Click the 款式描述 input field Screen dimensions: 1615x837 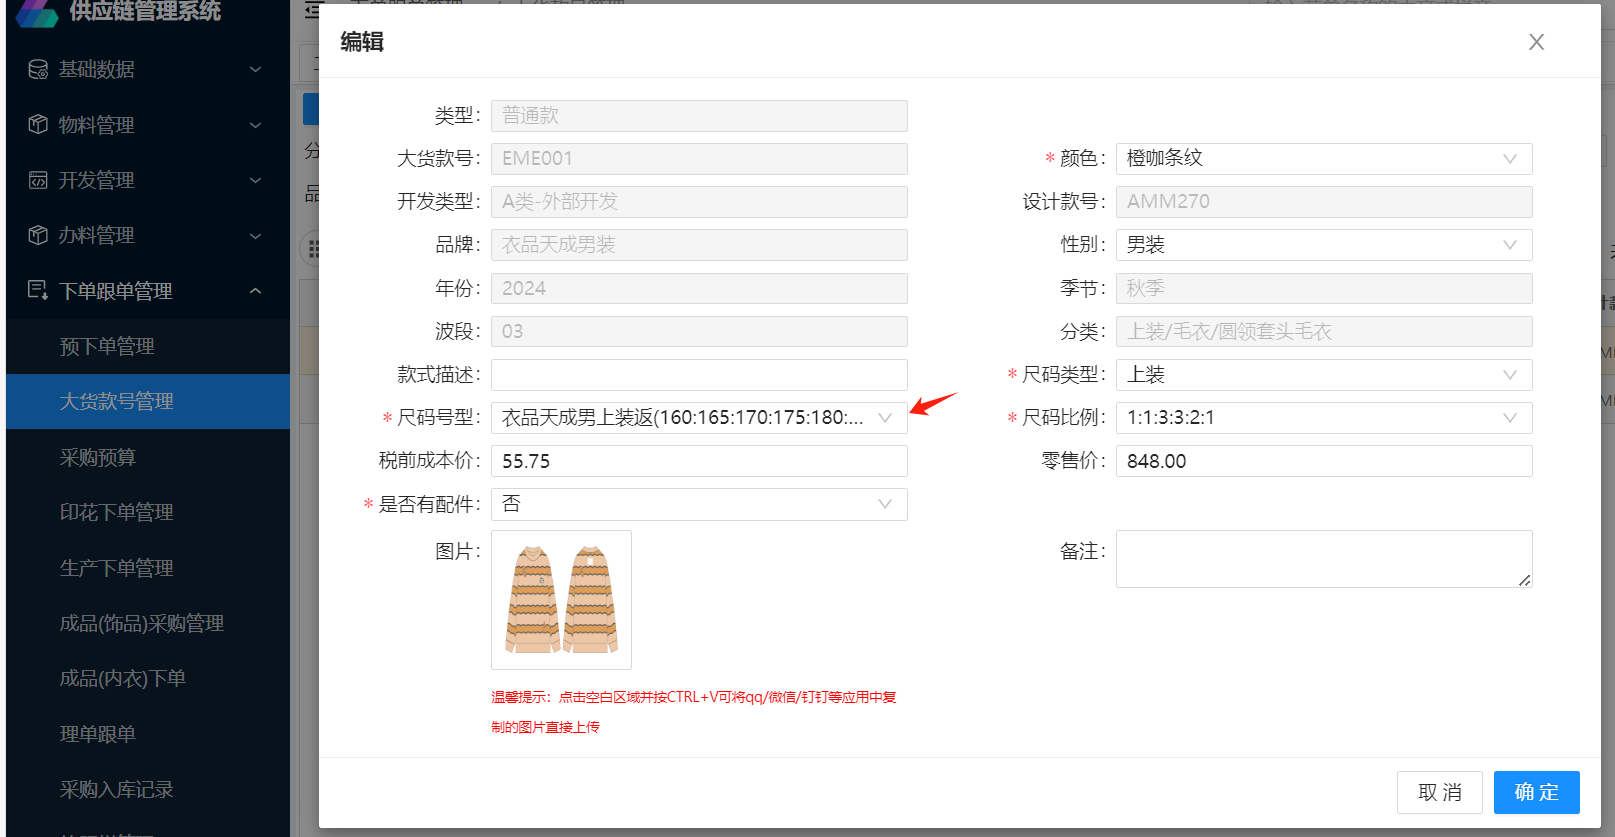click(698, 375)
